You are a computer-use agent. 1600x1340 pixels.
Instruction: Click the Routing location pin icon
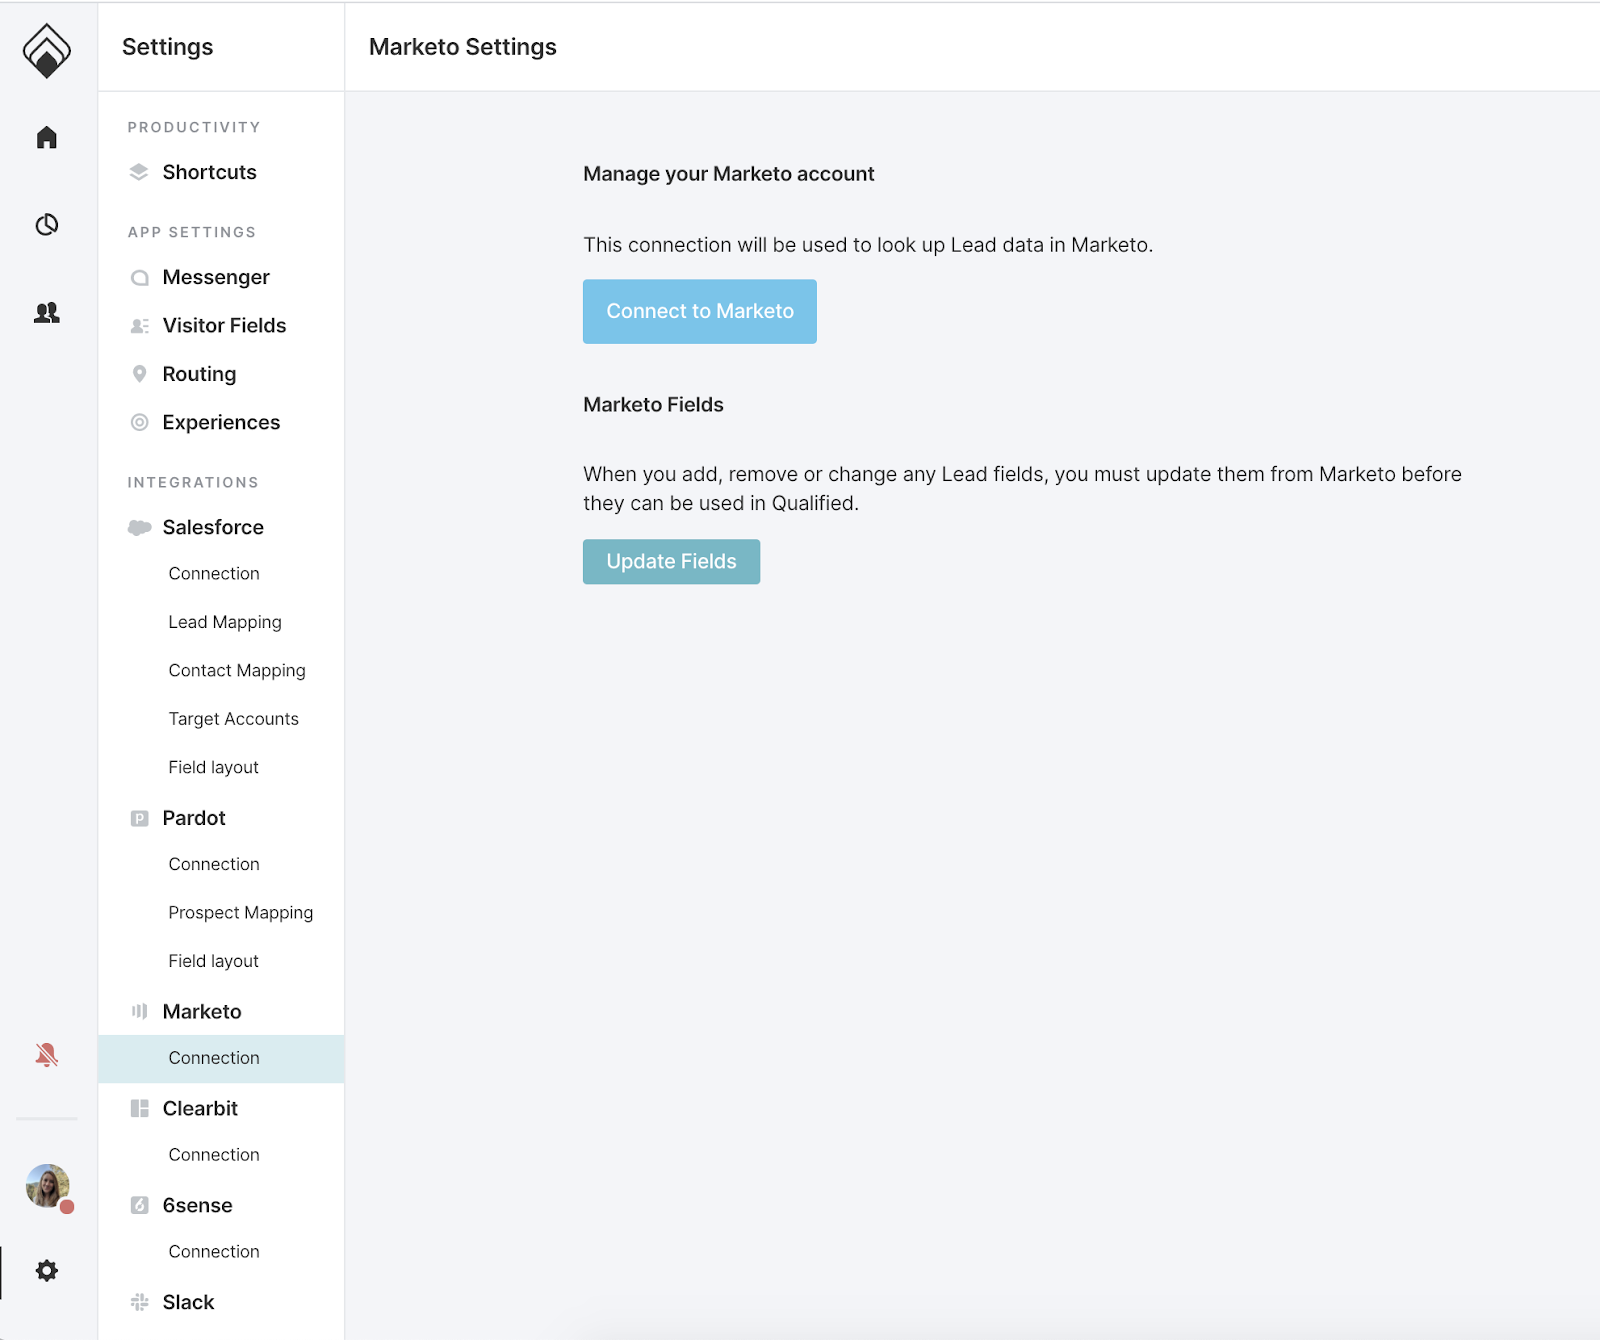(140, 374)
